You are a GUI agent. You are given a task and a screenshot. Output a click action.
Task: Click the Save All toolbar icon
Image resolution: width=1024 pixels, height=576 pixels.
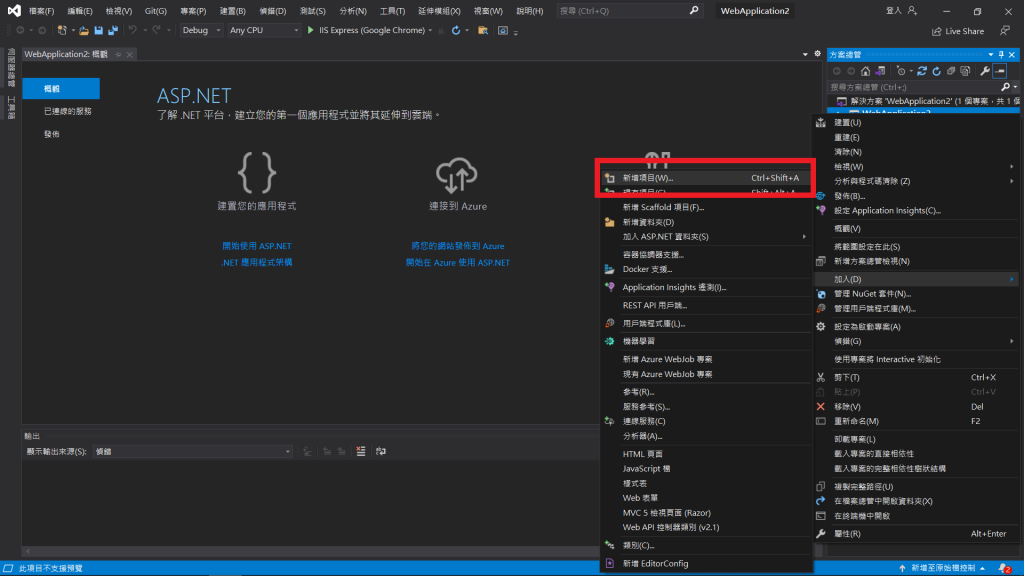[113, 30]
